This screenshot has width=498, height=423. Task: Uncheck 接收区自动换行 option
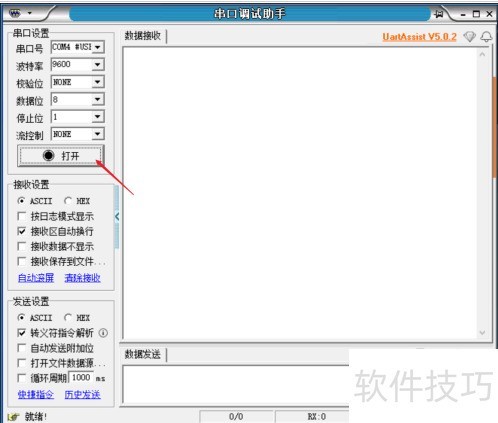[22, 231]
